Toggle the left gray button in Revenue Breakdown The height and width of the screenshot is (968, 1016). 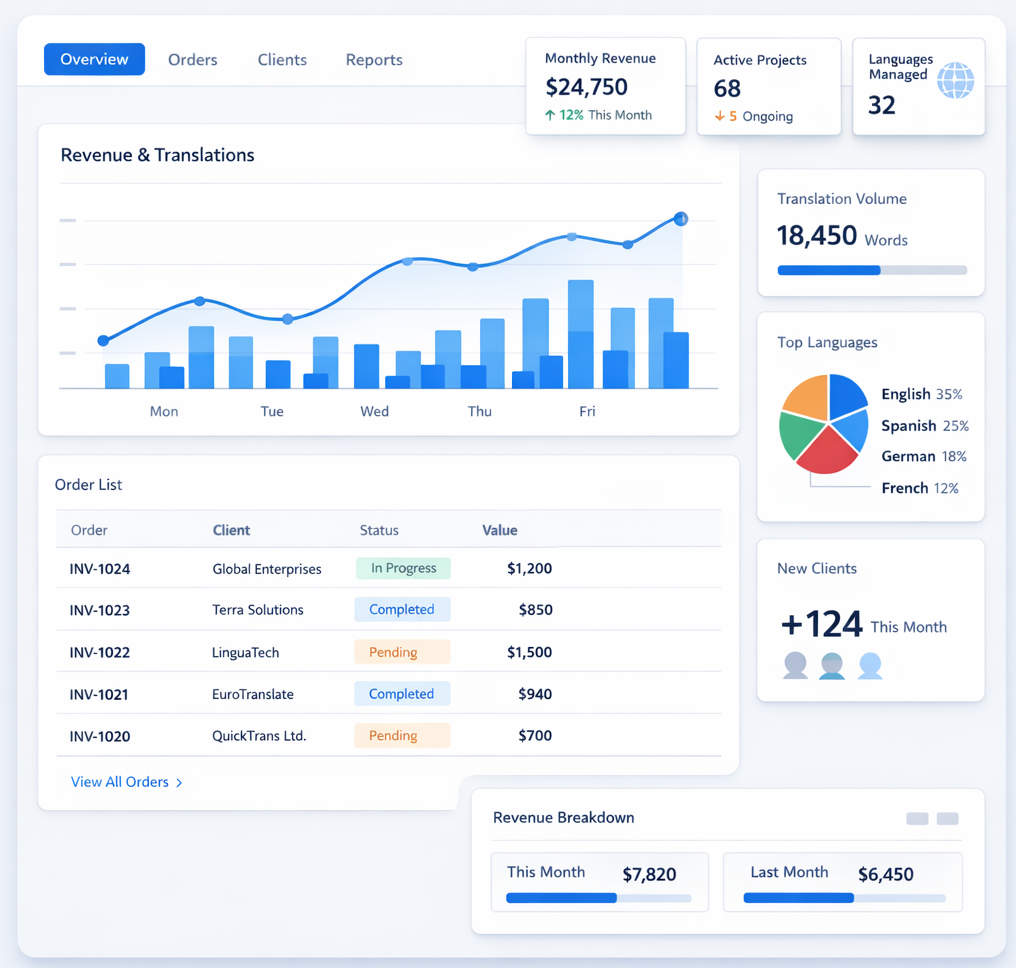[917, 819]
